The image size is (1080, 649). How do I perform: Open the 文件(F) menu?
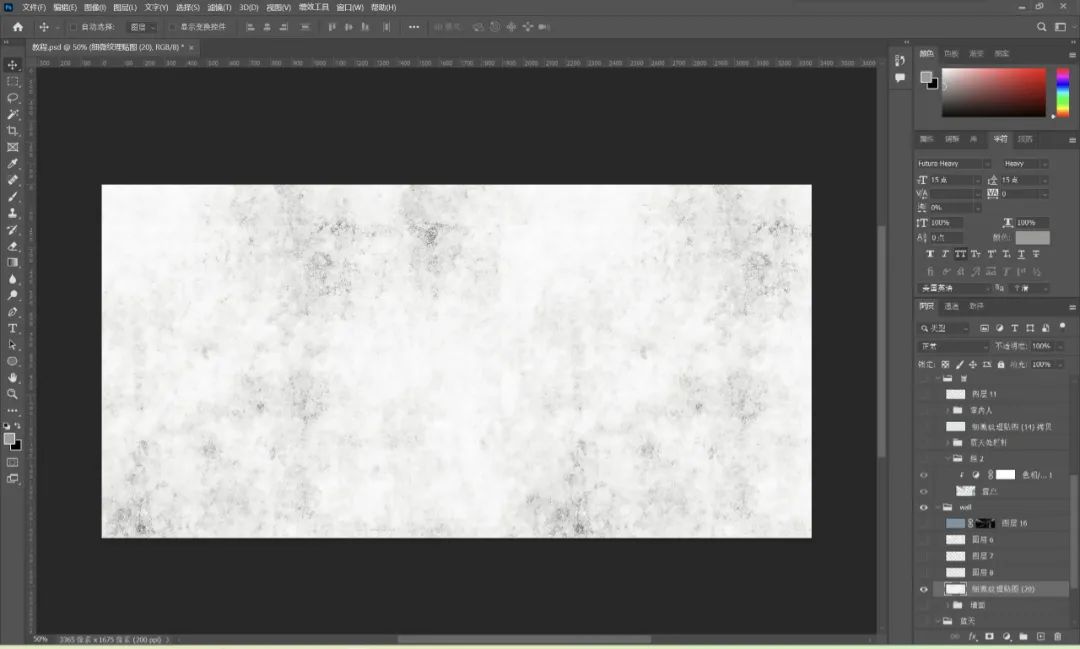(34, 8)
